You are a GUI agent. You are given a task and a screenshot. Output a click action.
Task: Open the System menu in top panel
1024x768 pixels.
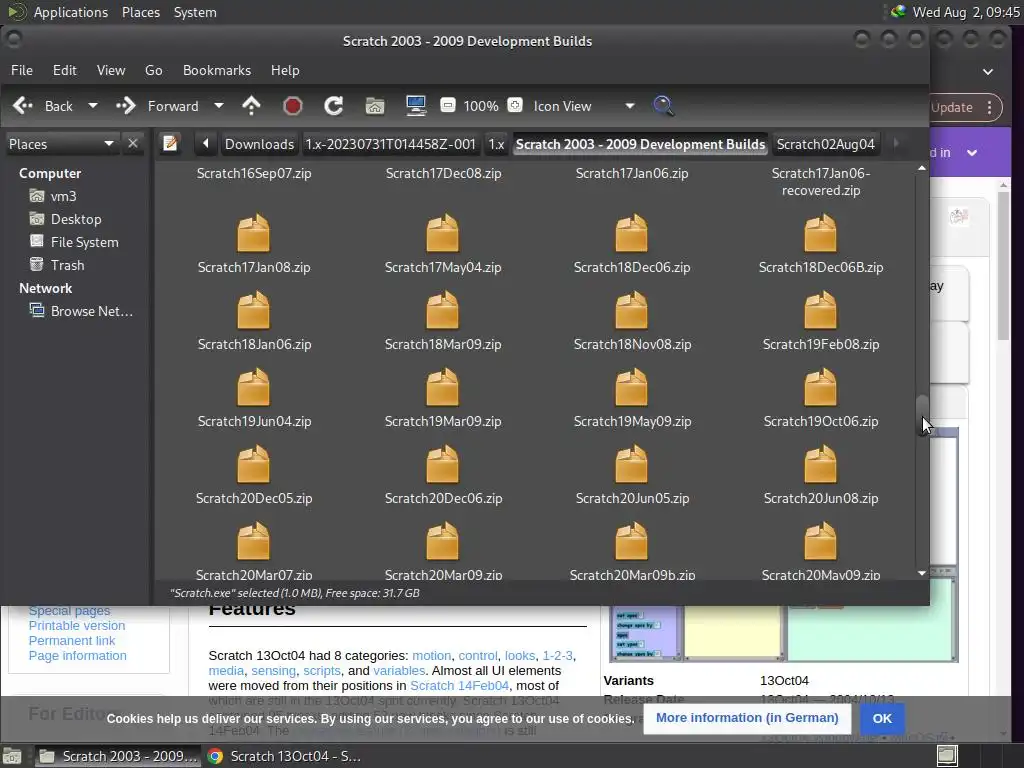(195, 12)
